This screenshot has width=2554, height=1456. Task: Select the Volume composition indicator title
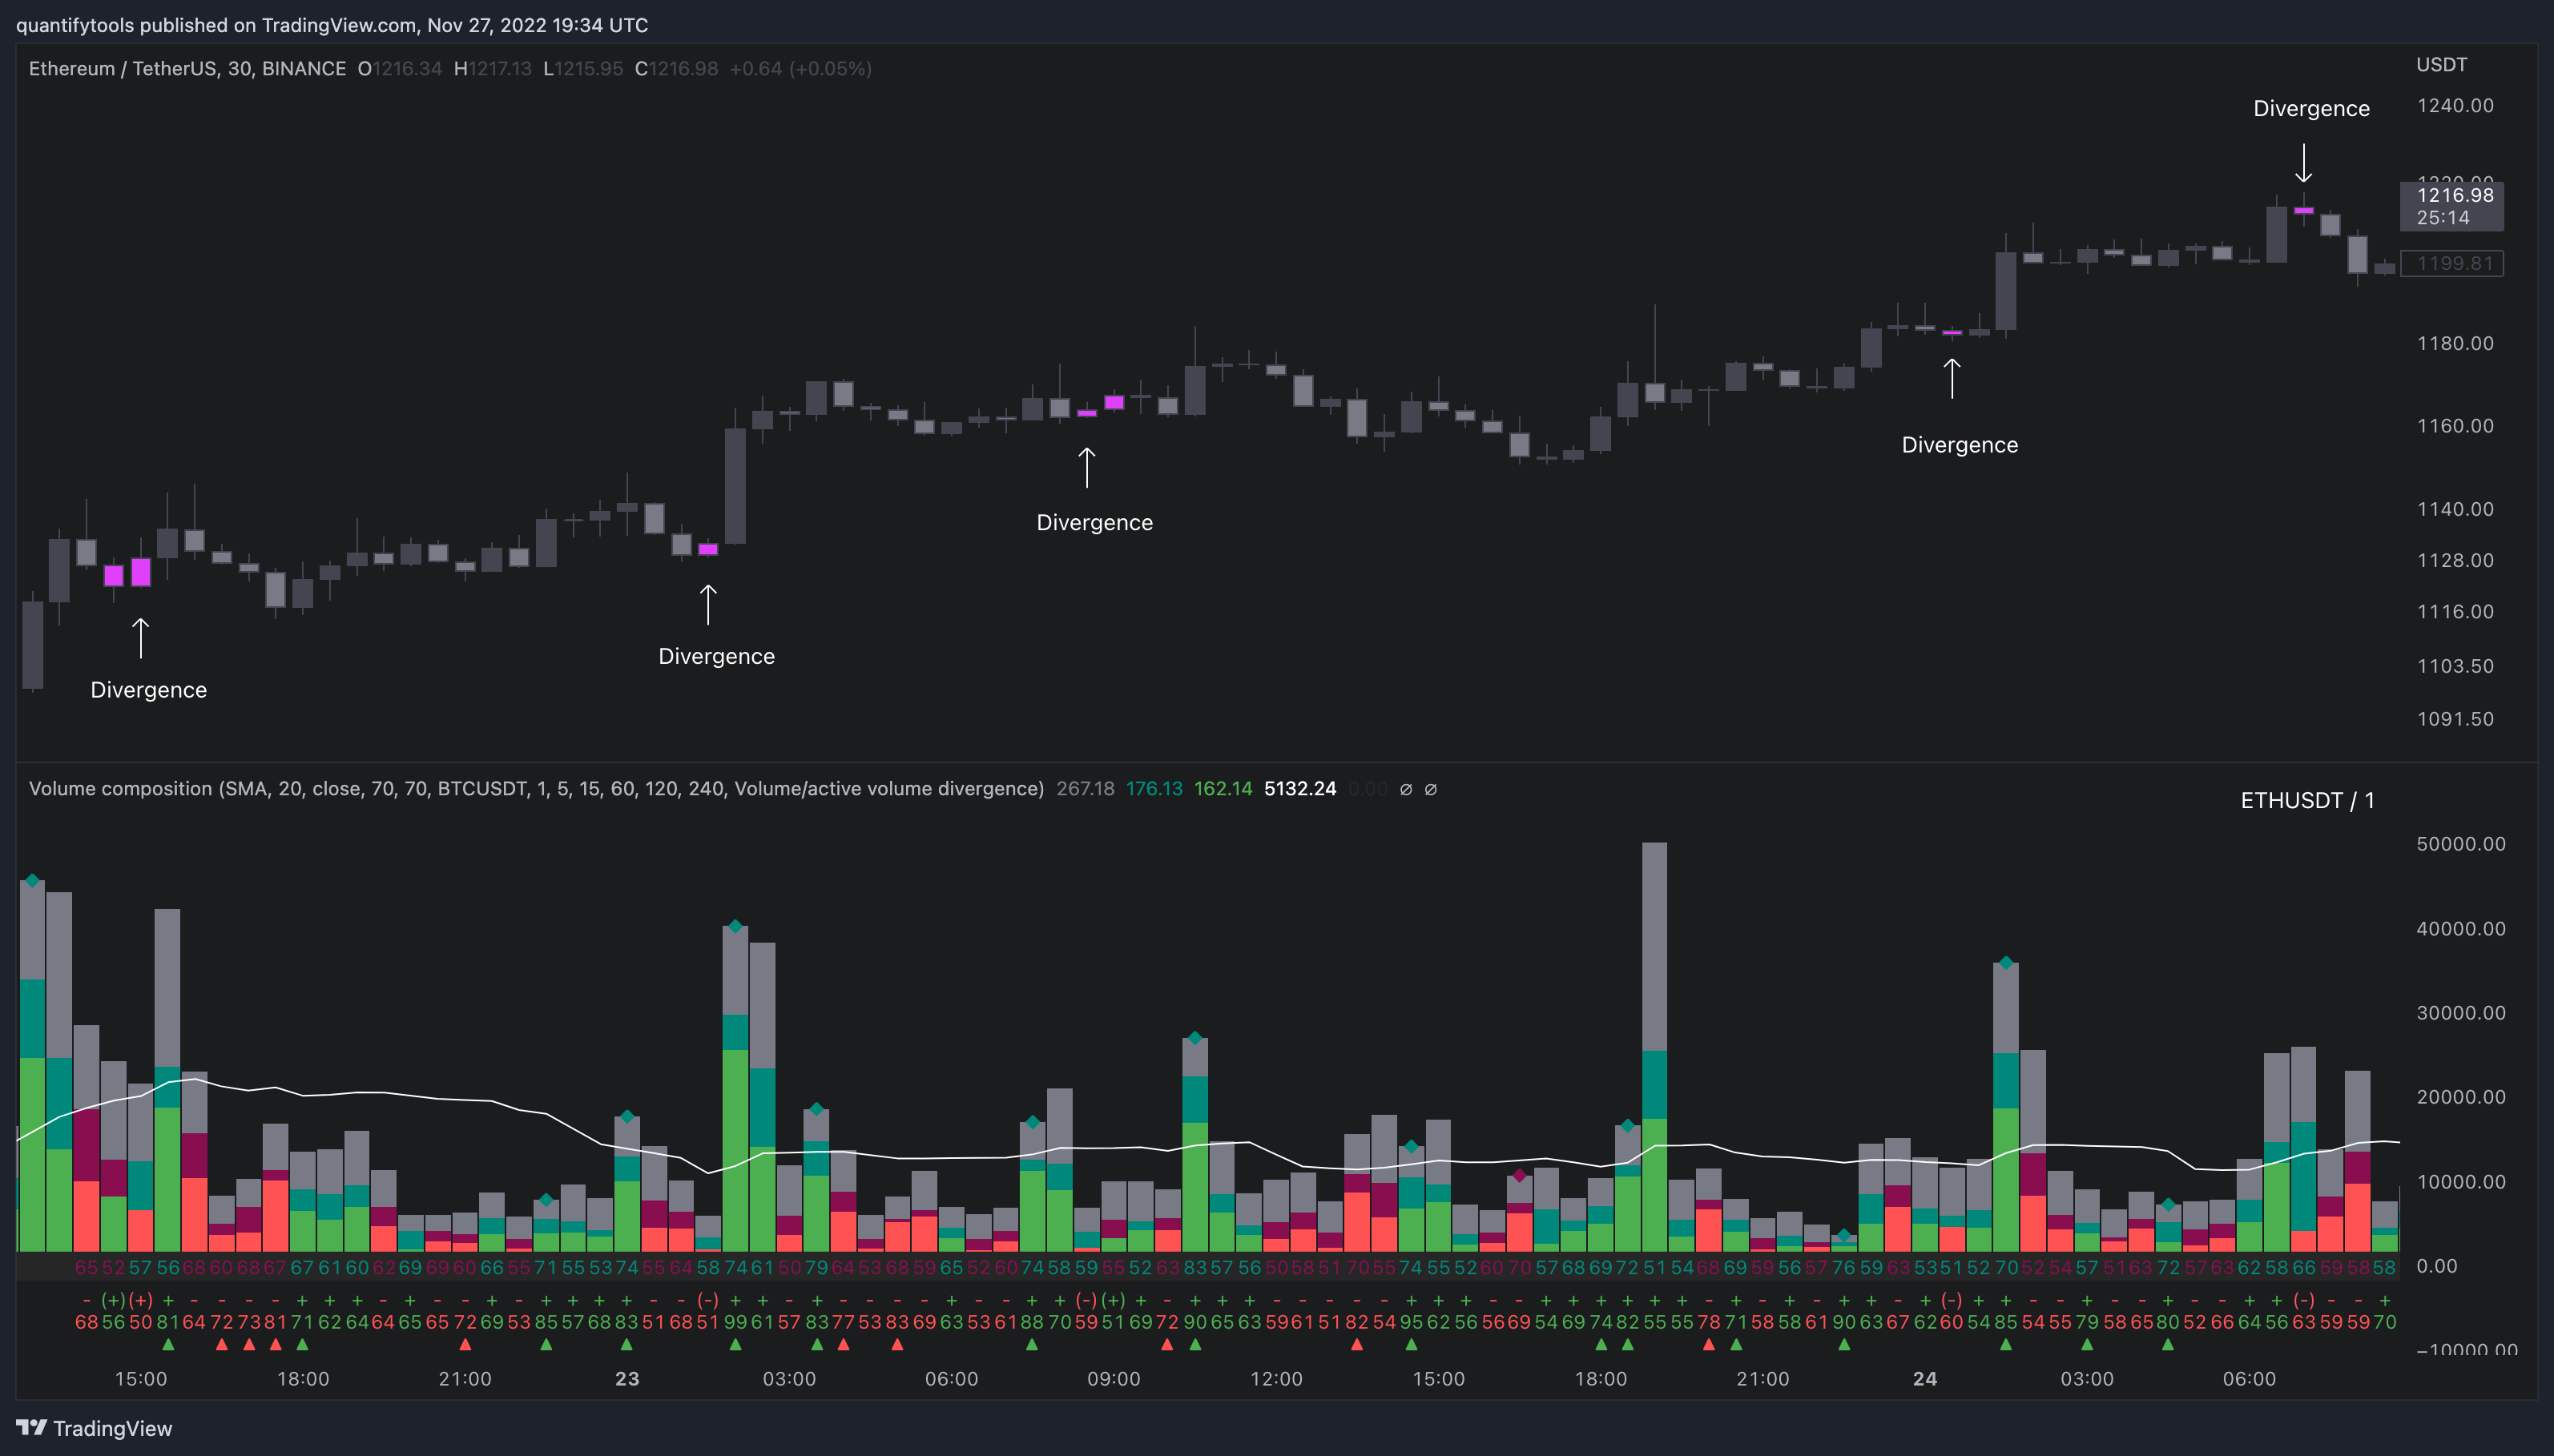coord(536,789)
